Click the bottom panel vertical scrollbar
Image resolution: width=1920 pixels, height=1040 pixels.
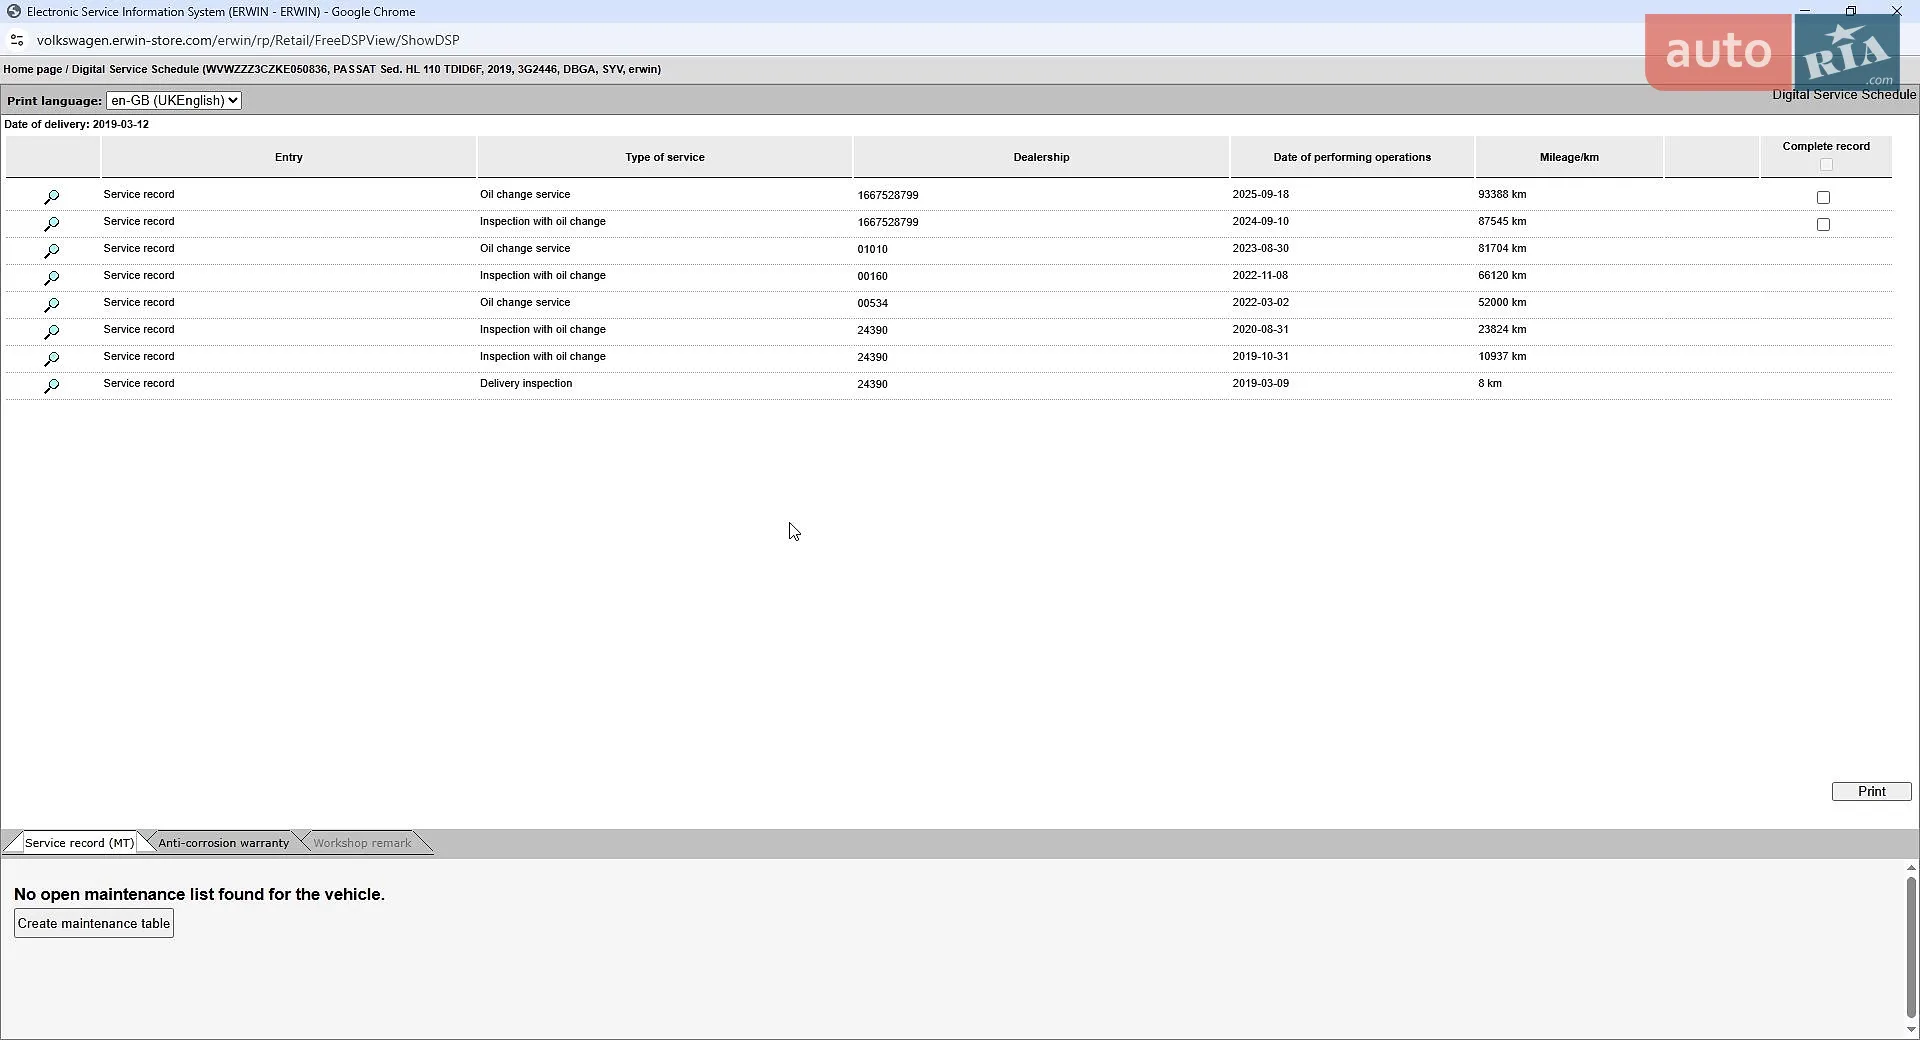(x=1911, y=947)
